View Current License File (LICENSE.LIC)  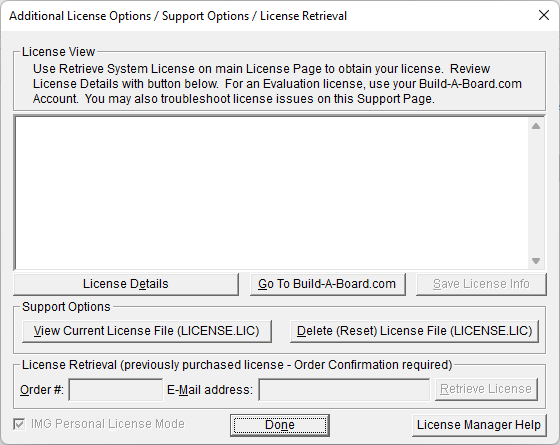click(146, 331)
